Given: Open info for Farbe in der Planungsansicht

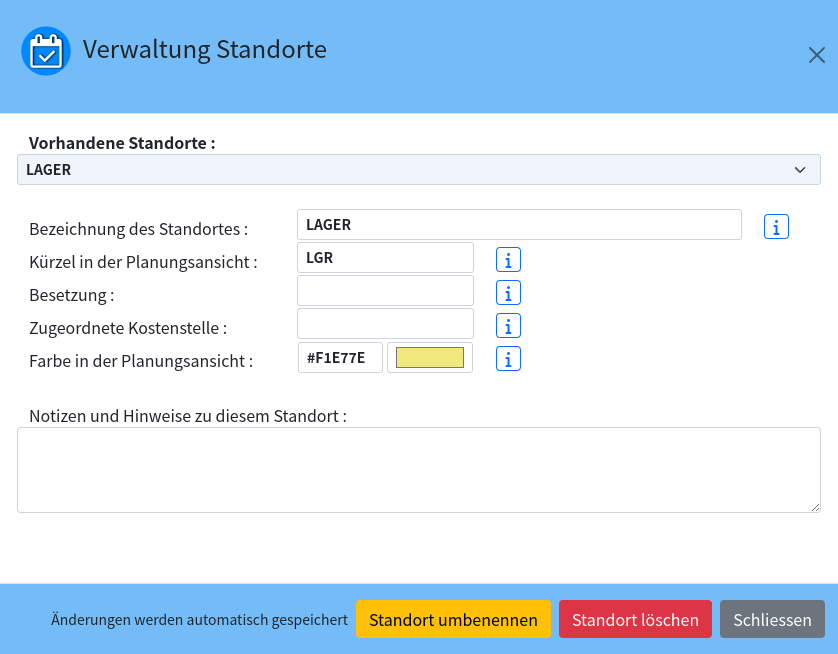Looking at the screenshot, I should (508, 359).
